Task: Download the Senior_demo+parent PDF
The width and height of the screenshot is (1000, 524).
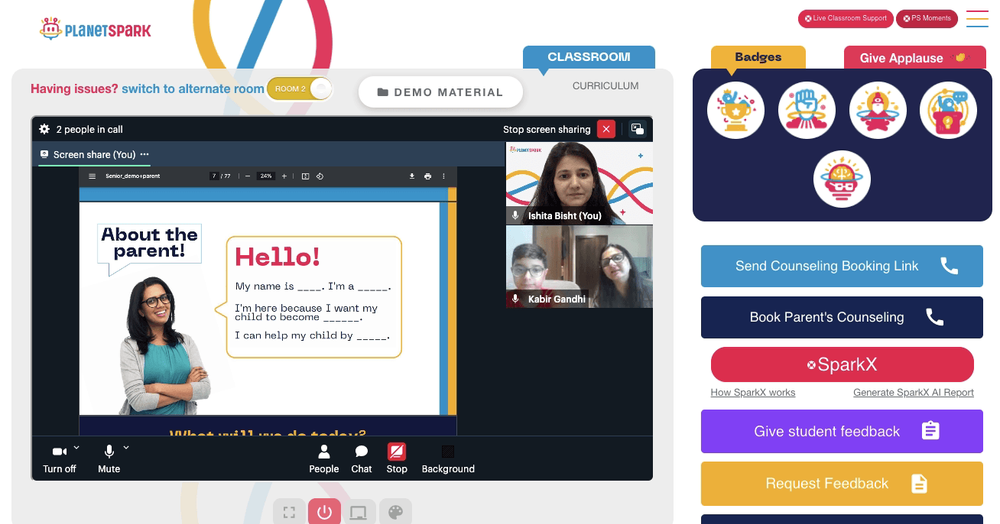Action: tap(412, 176)
